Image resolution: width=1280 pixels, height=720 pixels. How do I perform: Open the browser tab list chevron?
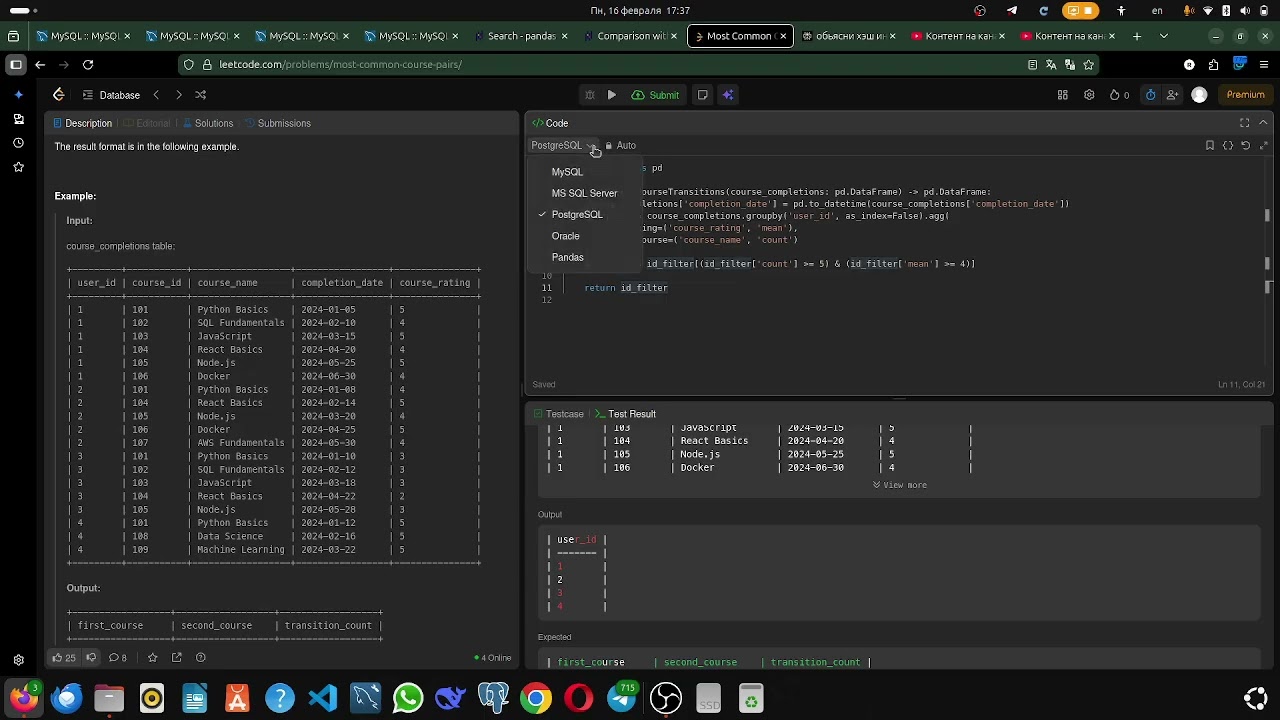coord(1163,36)
